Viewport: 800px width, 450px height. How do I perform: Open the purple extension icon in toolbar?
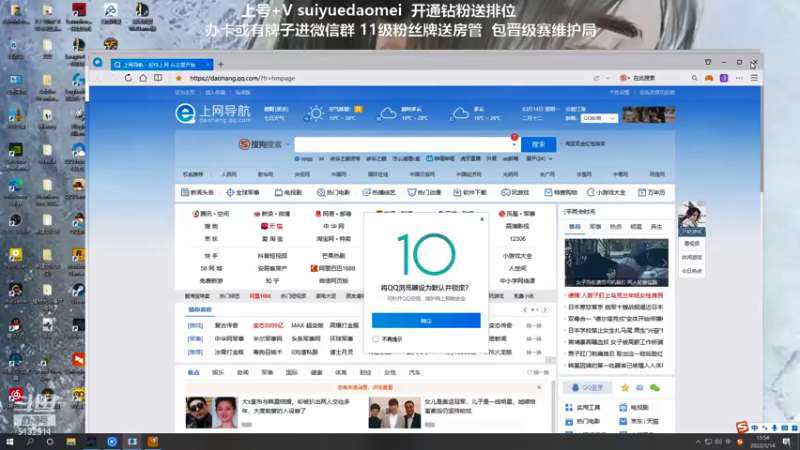tap(724, 78)
